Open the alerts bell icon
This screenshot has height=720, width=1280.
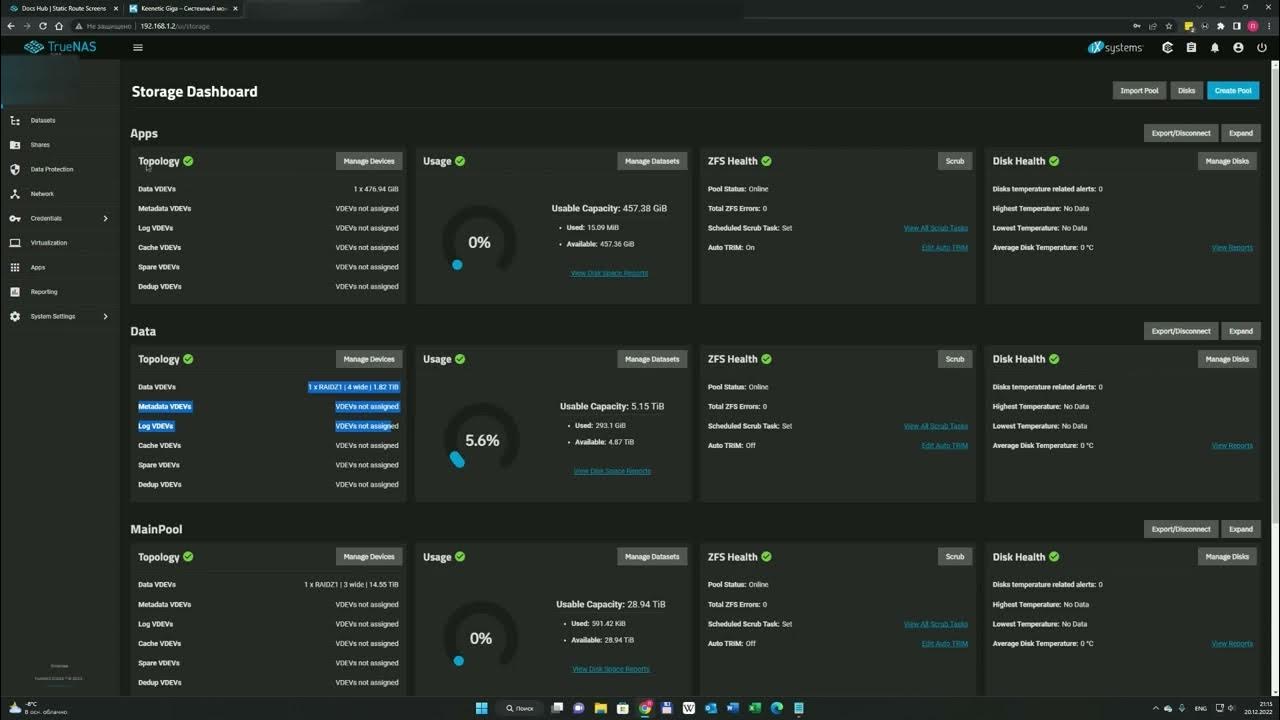click(x=1215, y=47)
